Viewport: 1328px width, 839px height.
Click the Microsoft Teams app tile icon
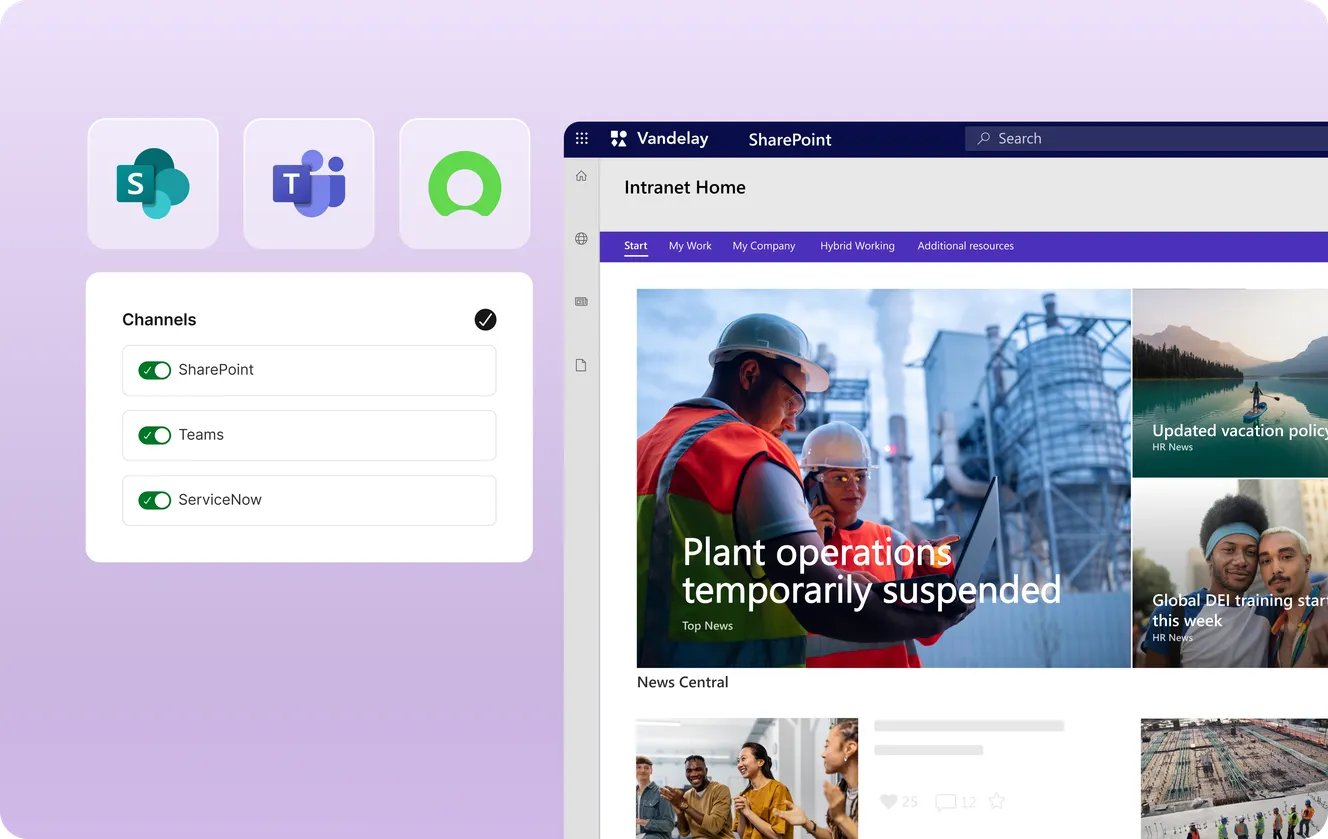click(309, 184)
